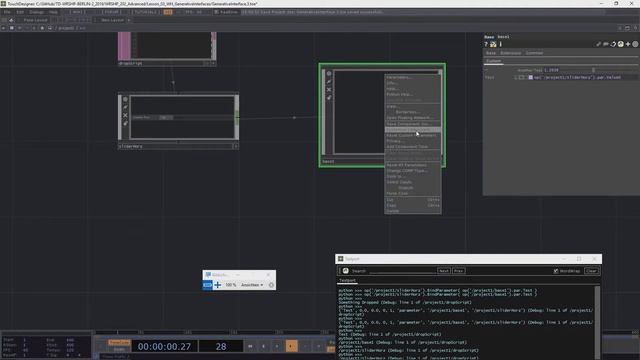Step one frame forward
The width and height of the screenshot is (640, 360).
click(318, 346)
